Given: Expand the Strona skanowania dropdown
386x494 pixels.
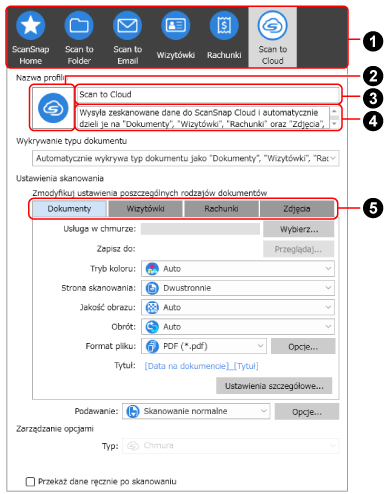Looking at the screenshot, I should click(238, 288).
